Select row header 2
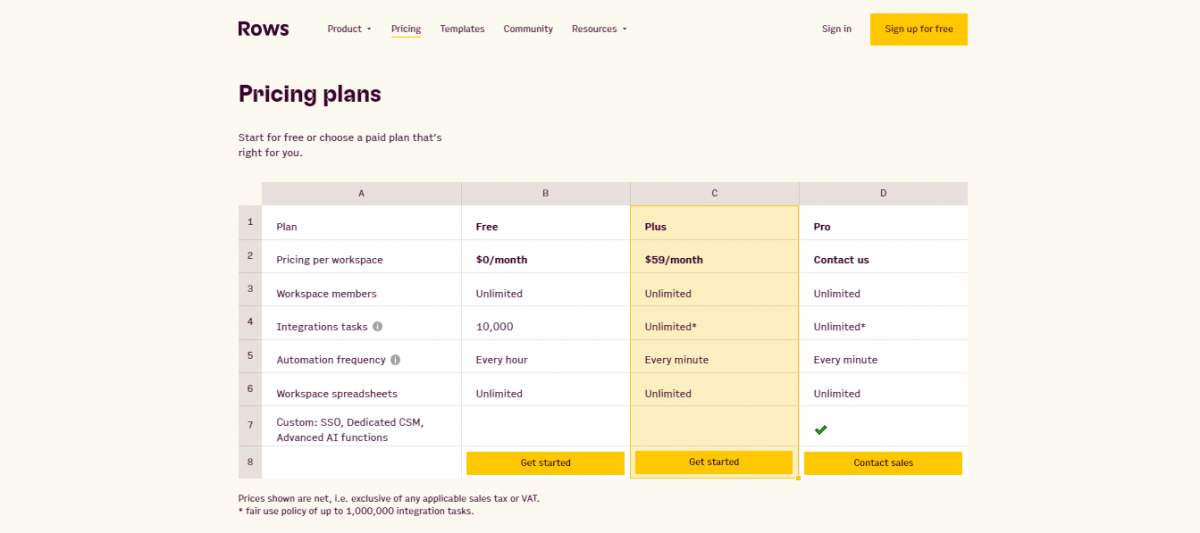 (x=250, y=256)
